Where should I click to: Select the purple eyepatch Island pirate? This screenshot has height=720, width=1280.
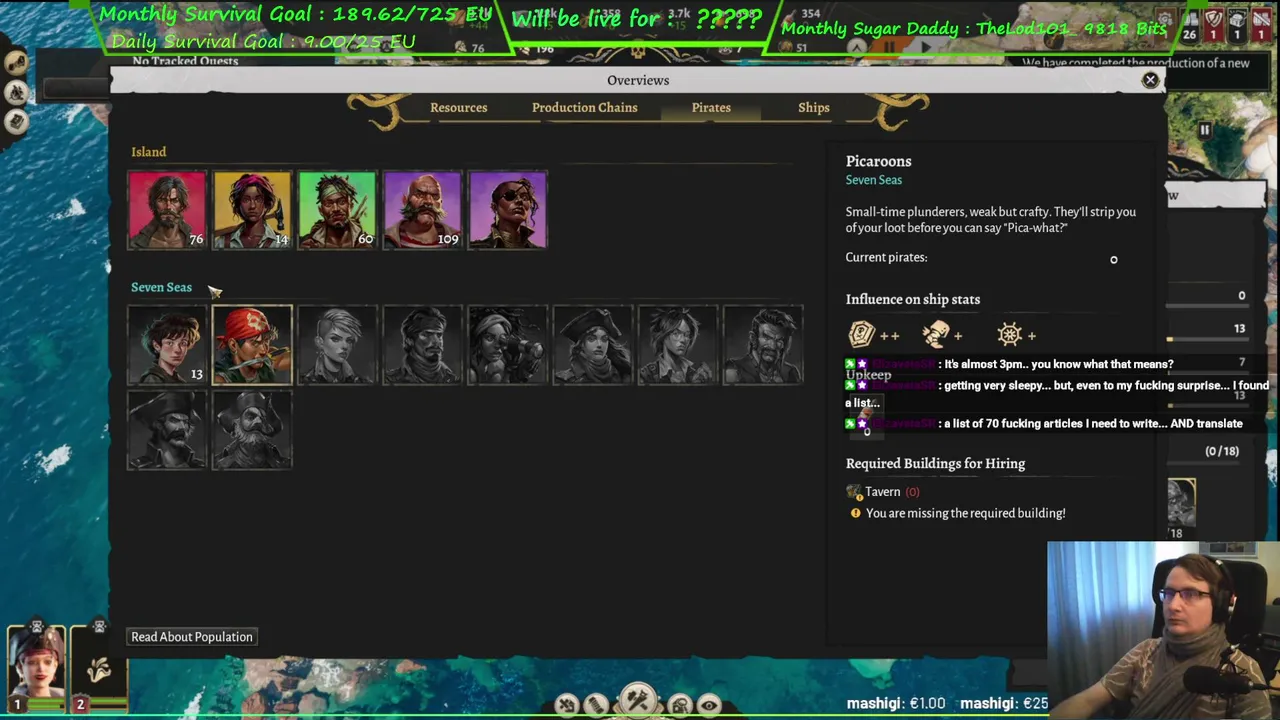tap(507, 210)
